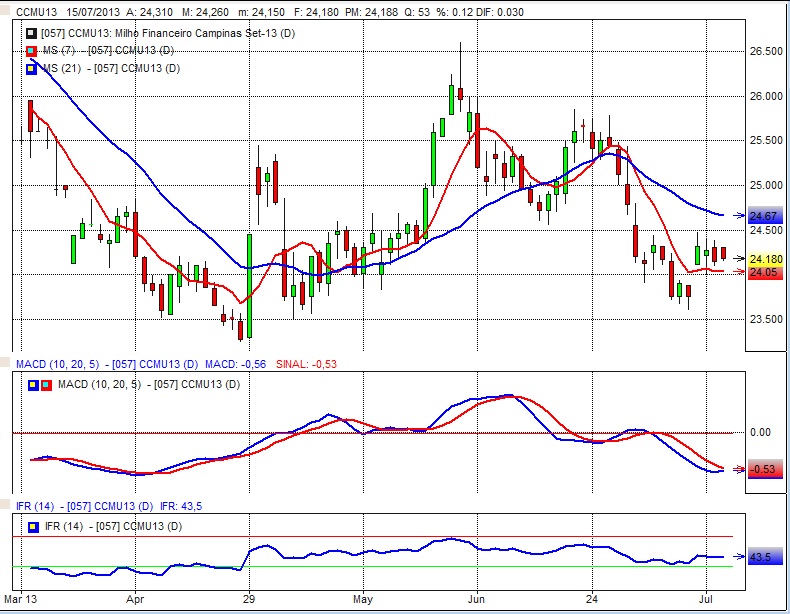
Task: Click the 26.500 level on price axis
Action: (764, 51)
